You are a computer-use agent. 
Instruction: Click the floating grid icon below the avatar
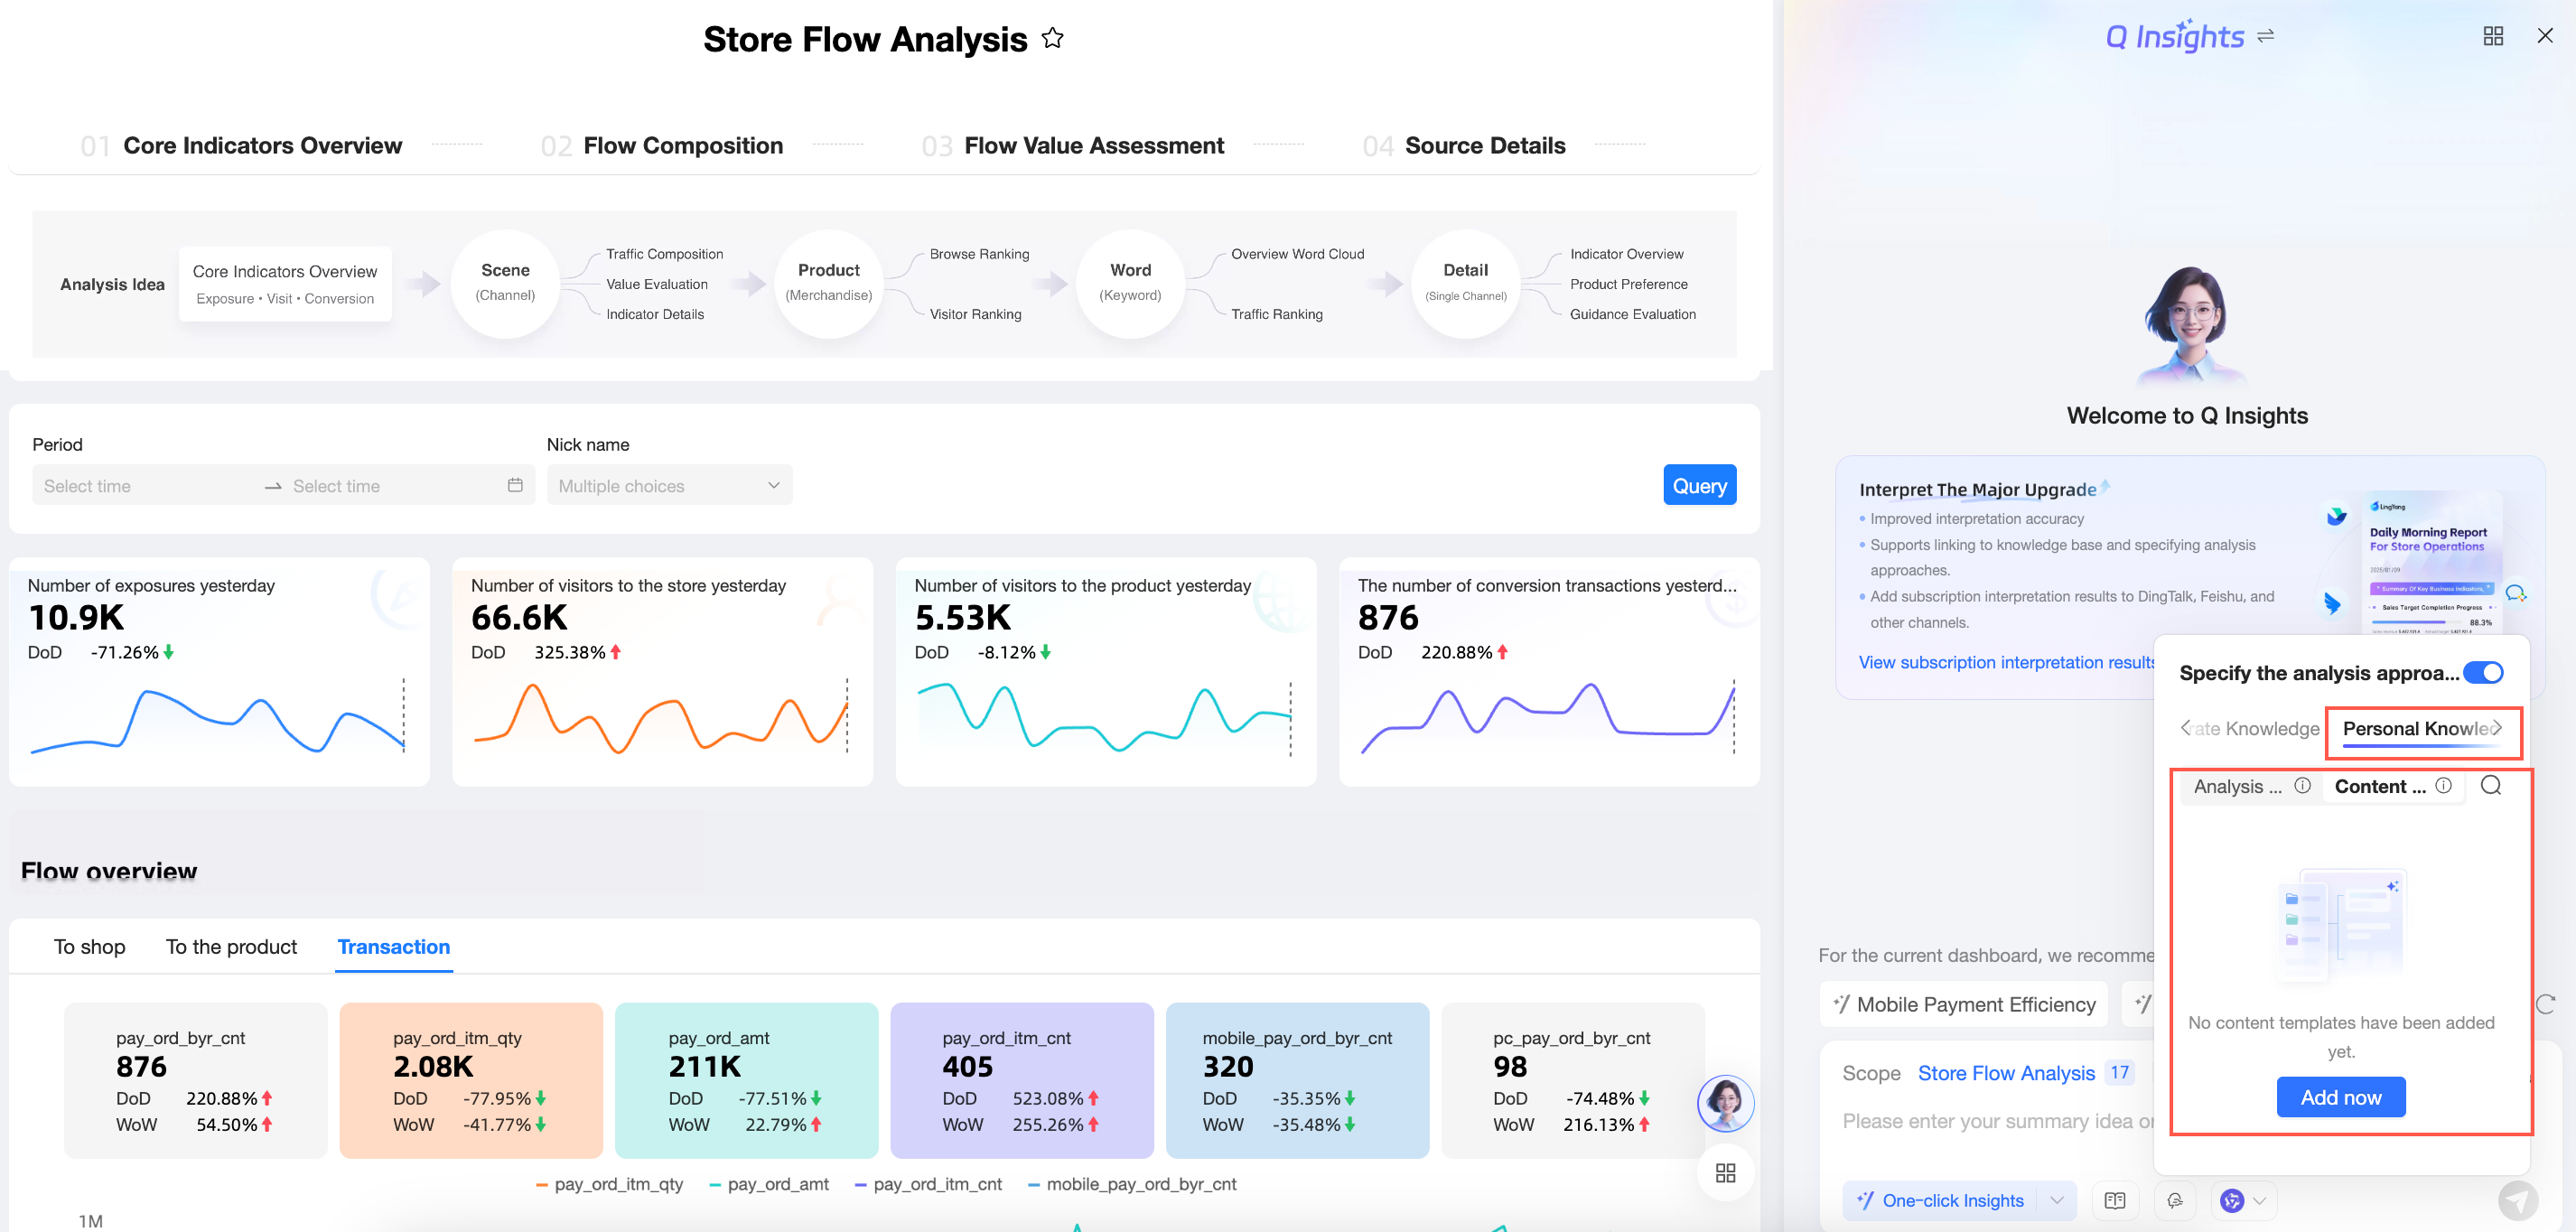pyautogui.click(x=1725, y=1173)
